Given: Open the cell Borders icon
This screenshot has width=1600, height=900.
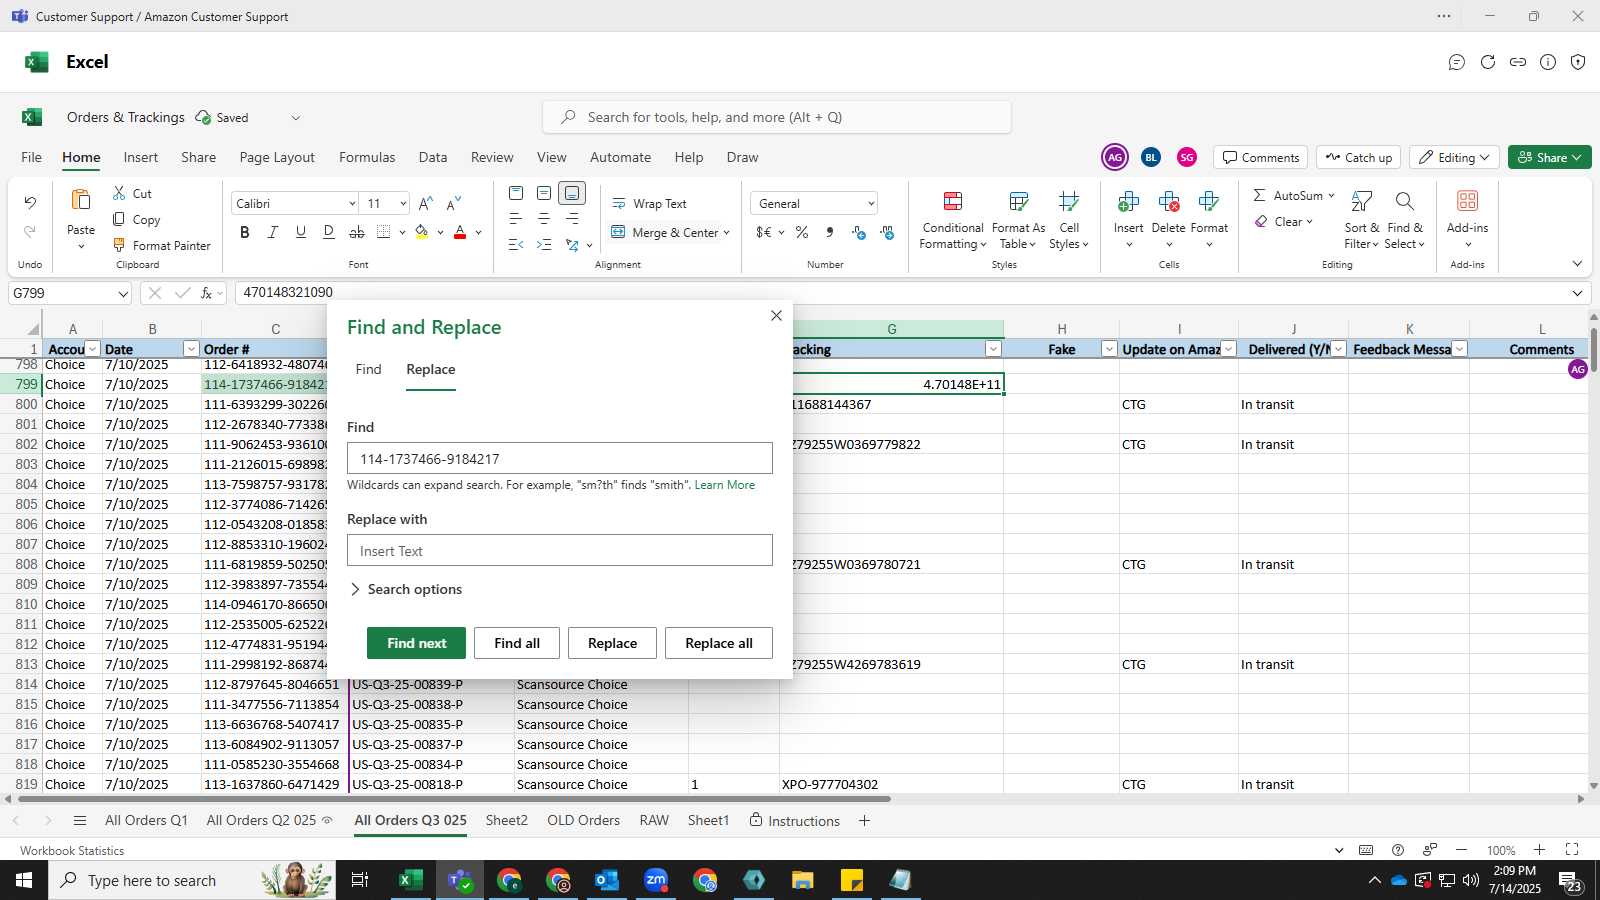Looking at the screenshot, I should point(384,232).
